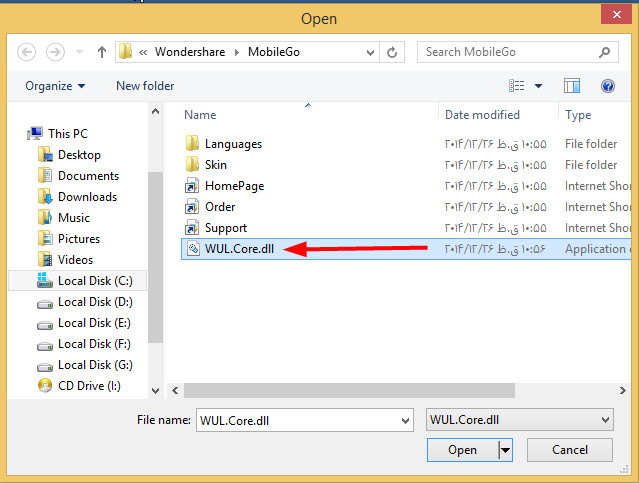Screen dimensions: 639x484
Task: Create a New folder
Action: [x=145, y=86]
